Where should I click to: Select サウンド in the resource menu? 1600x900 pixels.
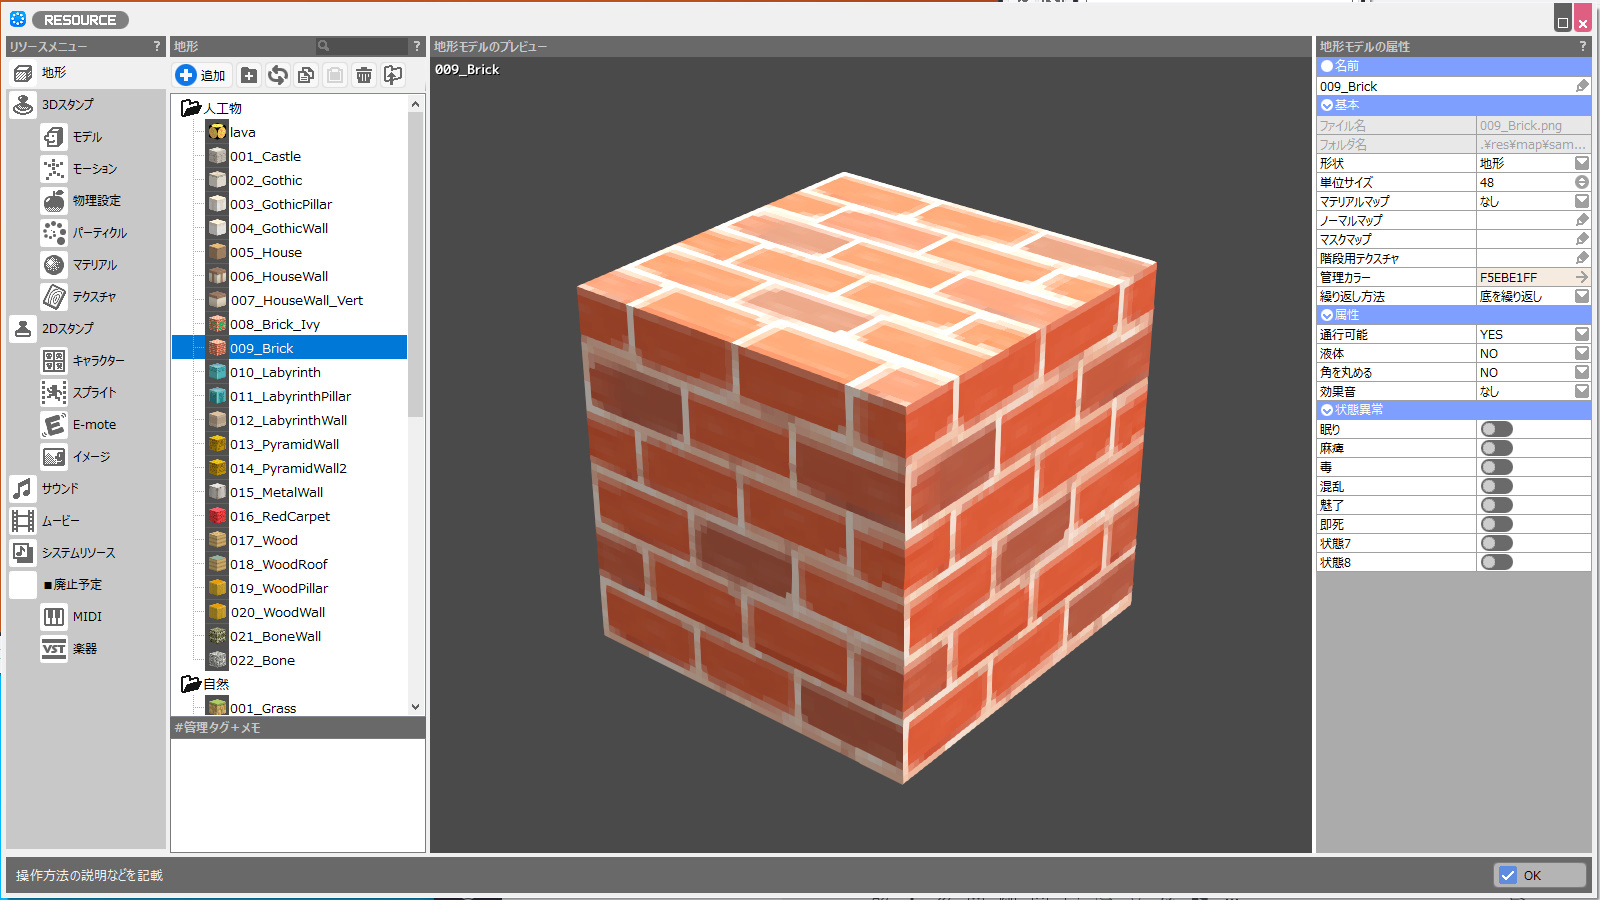pyautogui.click(x=60, y=489)
